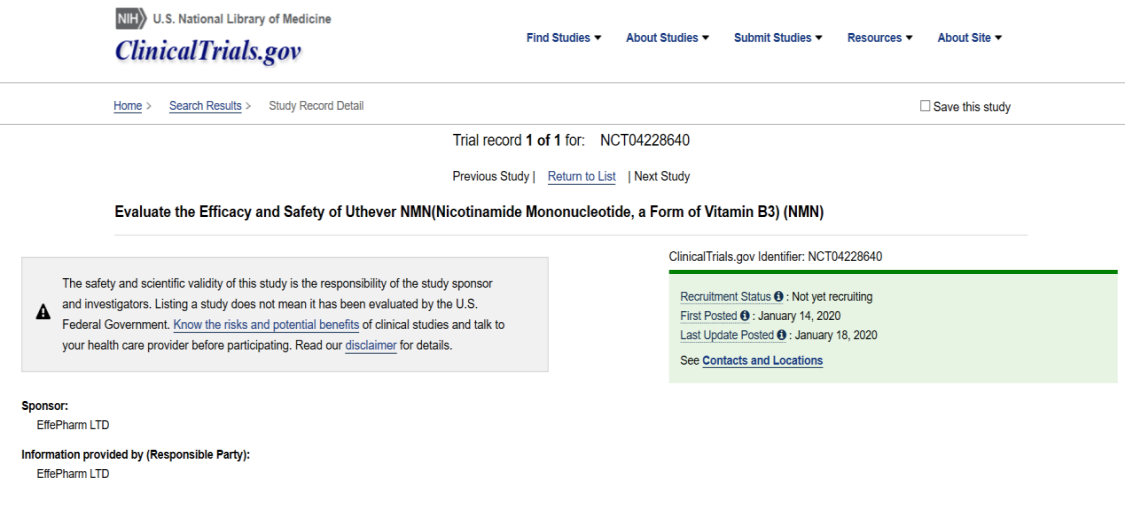
Task: Click the Last Update Posted label link
Action: [726, 335]
